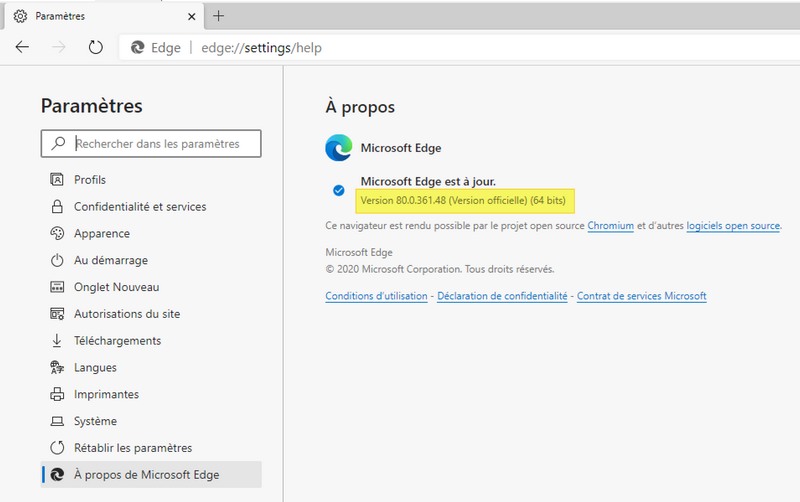
Task: Click the search field in Paramètres
Action: click(x=160, y=144)
